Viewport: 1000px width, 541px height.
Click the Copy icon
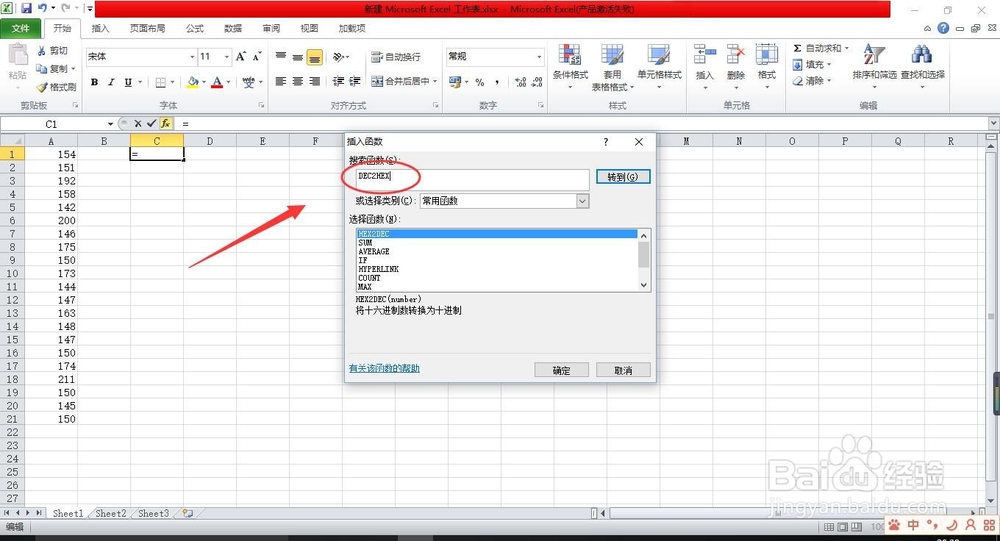pyautogui.click(x=42, y=68)
